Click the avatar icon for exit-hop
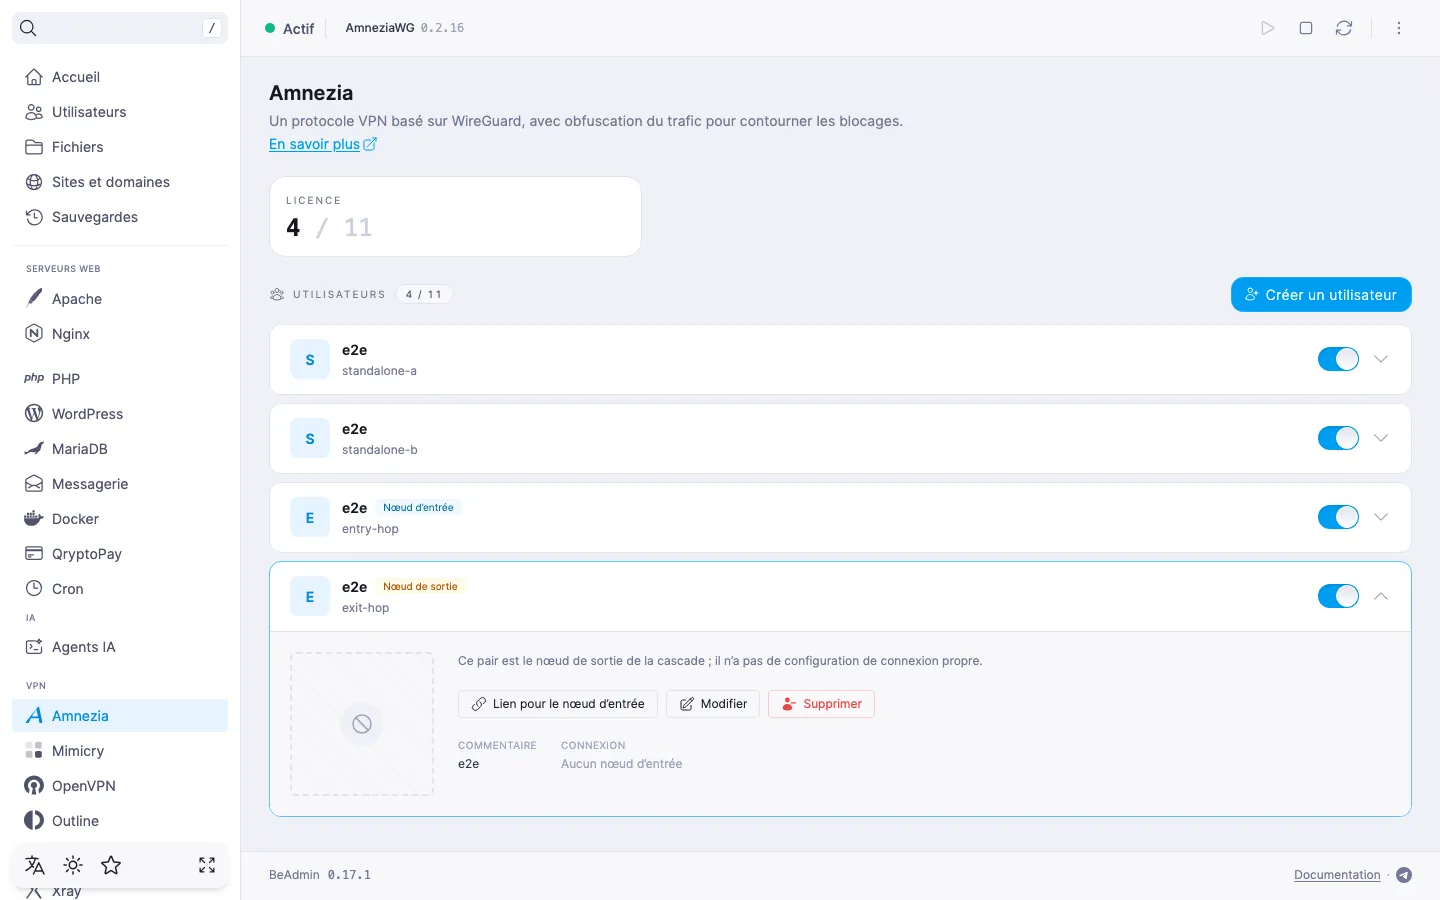The image size is (1440, 900). click(x=310, y=597)
